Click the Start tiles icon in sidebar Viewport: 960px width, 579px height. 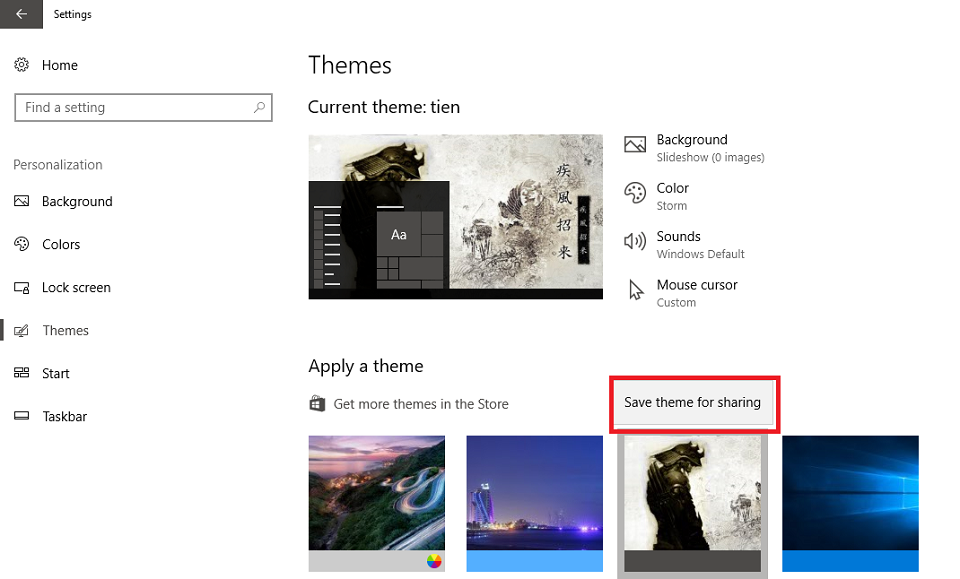[x=21, y=373]
